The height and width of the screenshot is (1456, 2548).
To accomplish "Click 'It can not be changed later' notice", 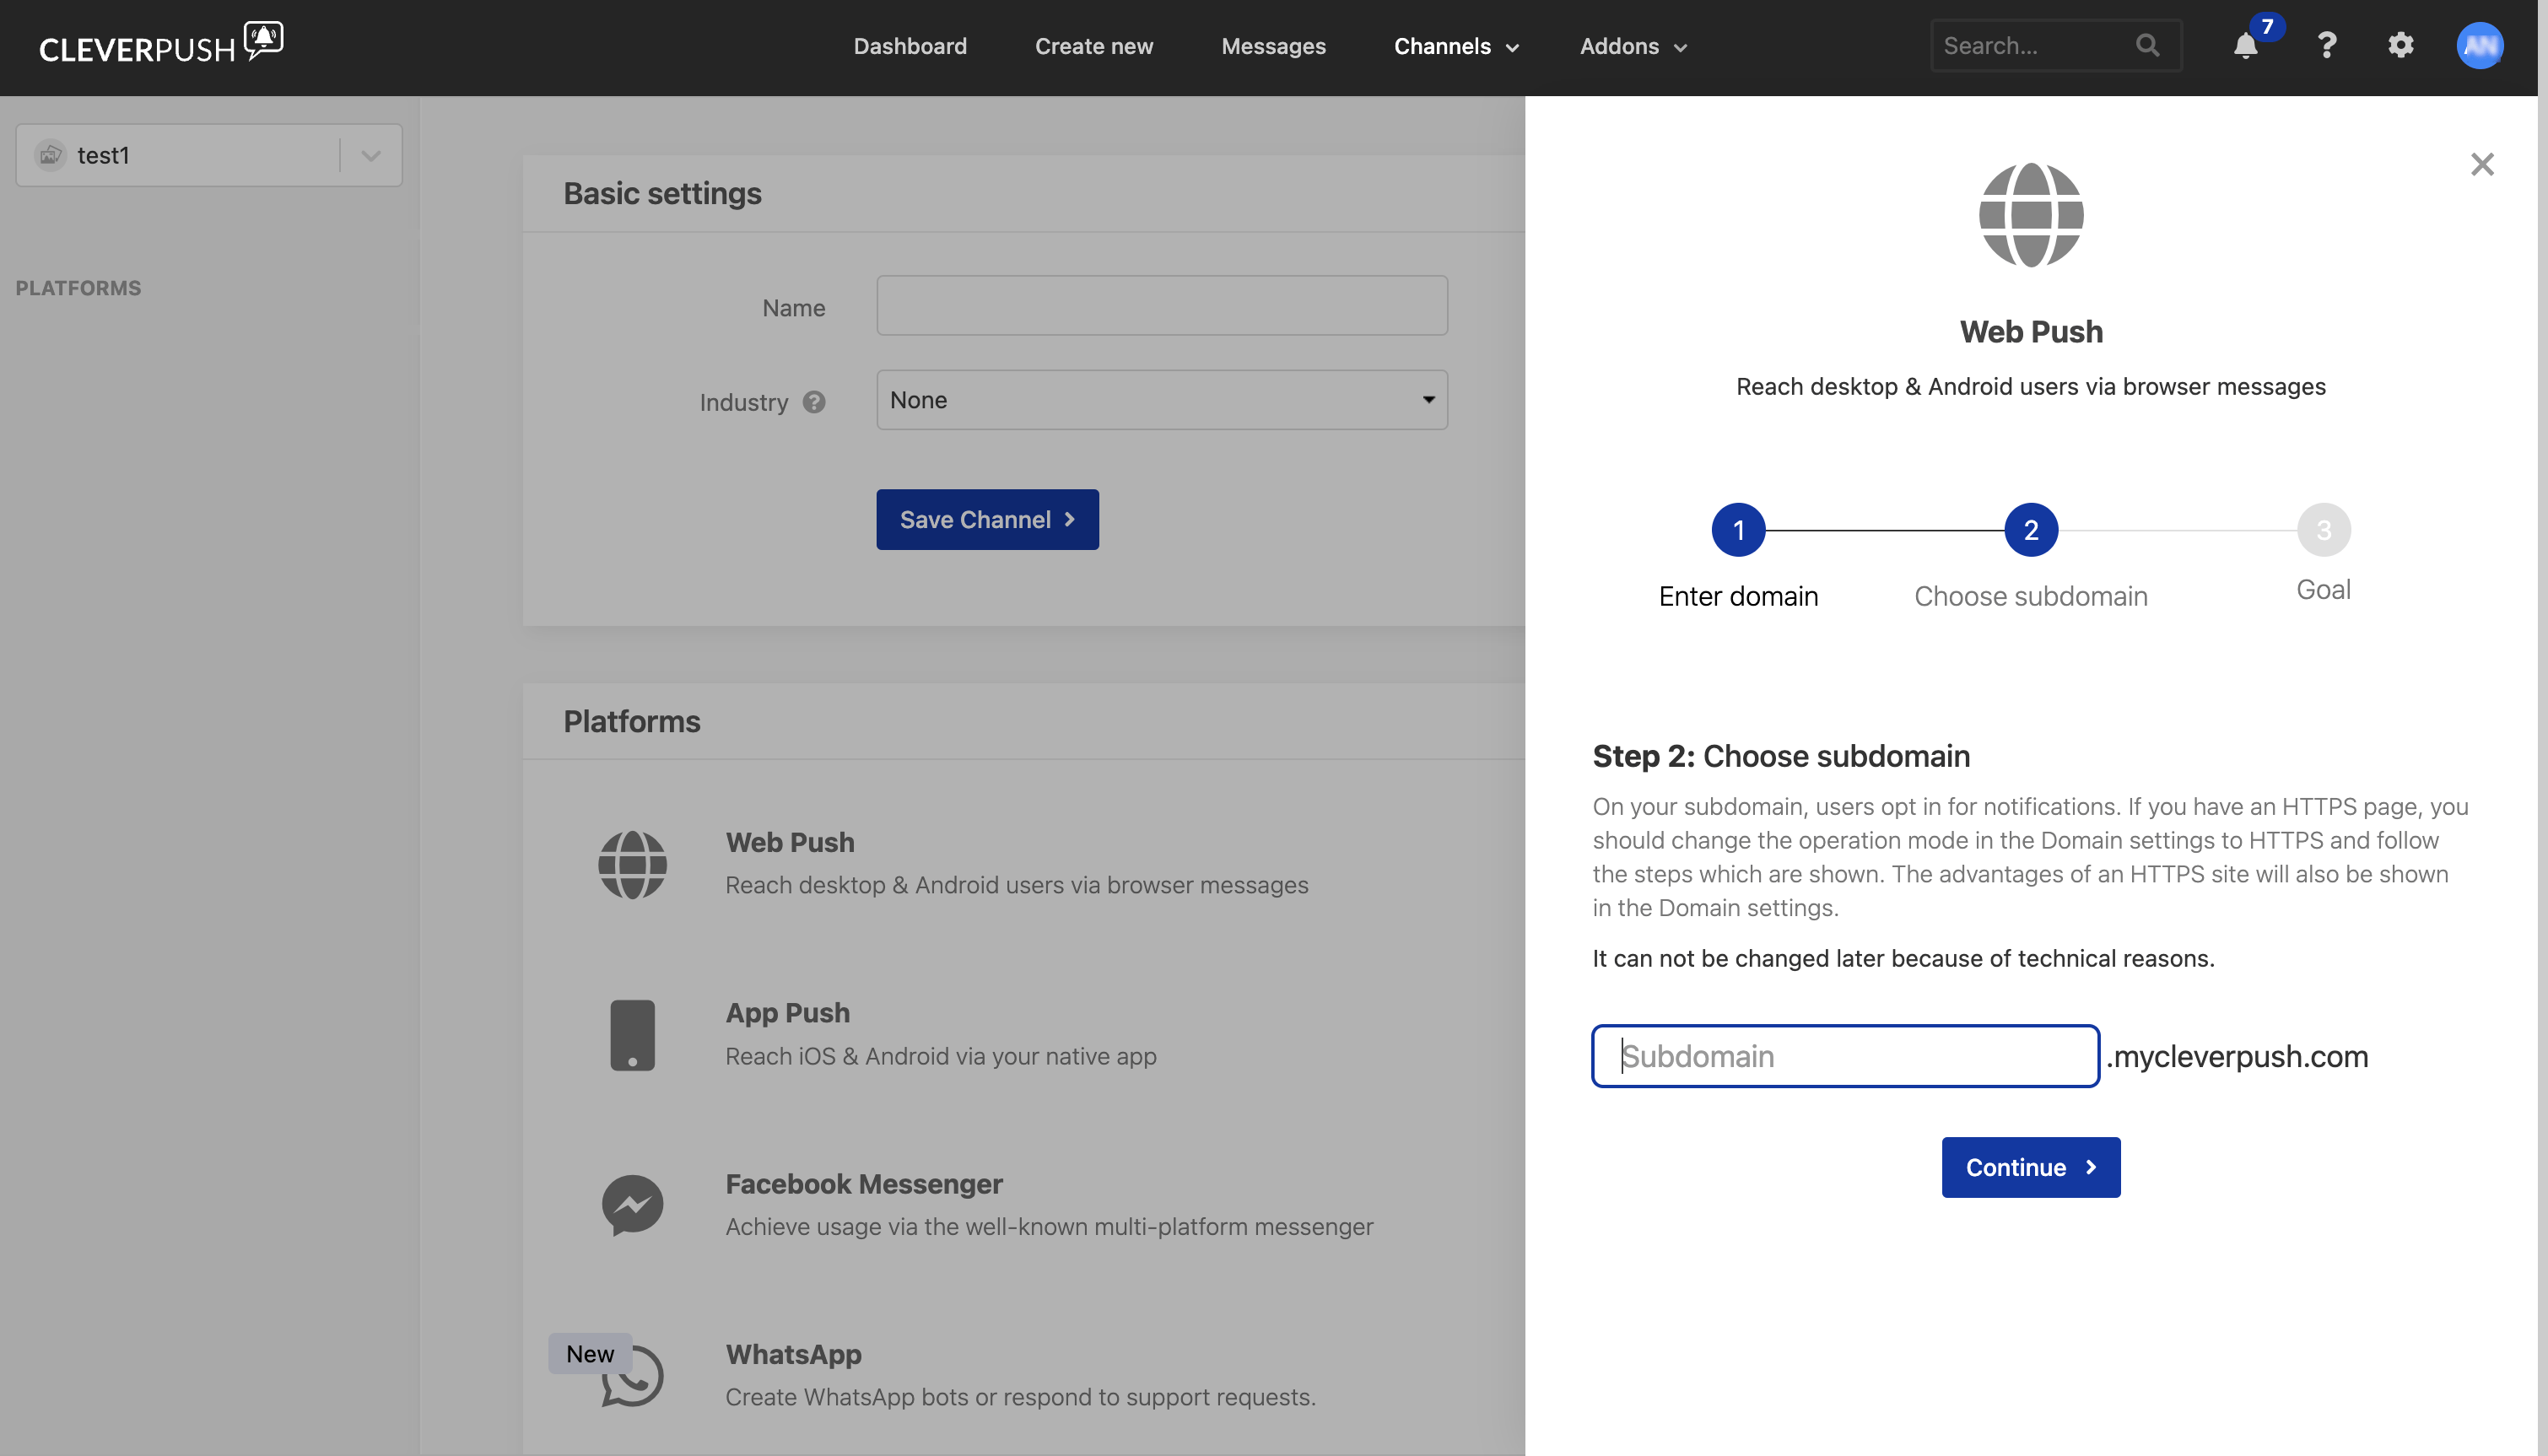I will (x=1903, y=958).
